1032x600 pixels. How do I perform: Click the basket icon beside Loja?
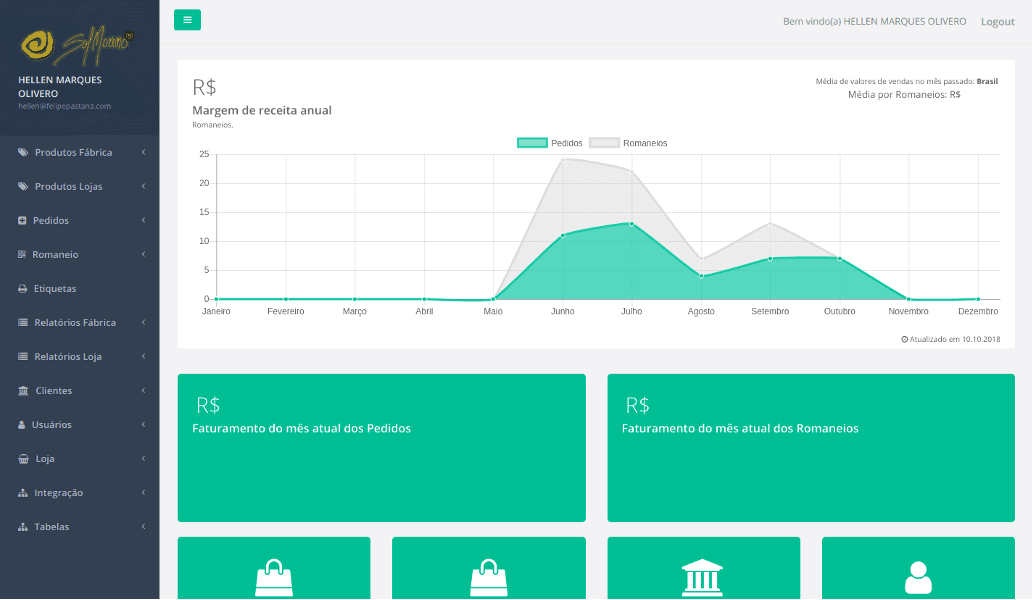click(x=23, y=459)
